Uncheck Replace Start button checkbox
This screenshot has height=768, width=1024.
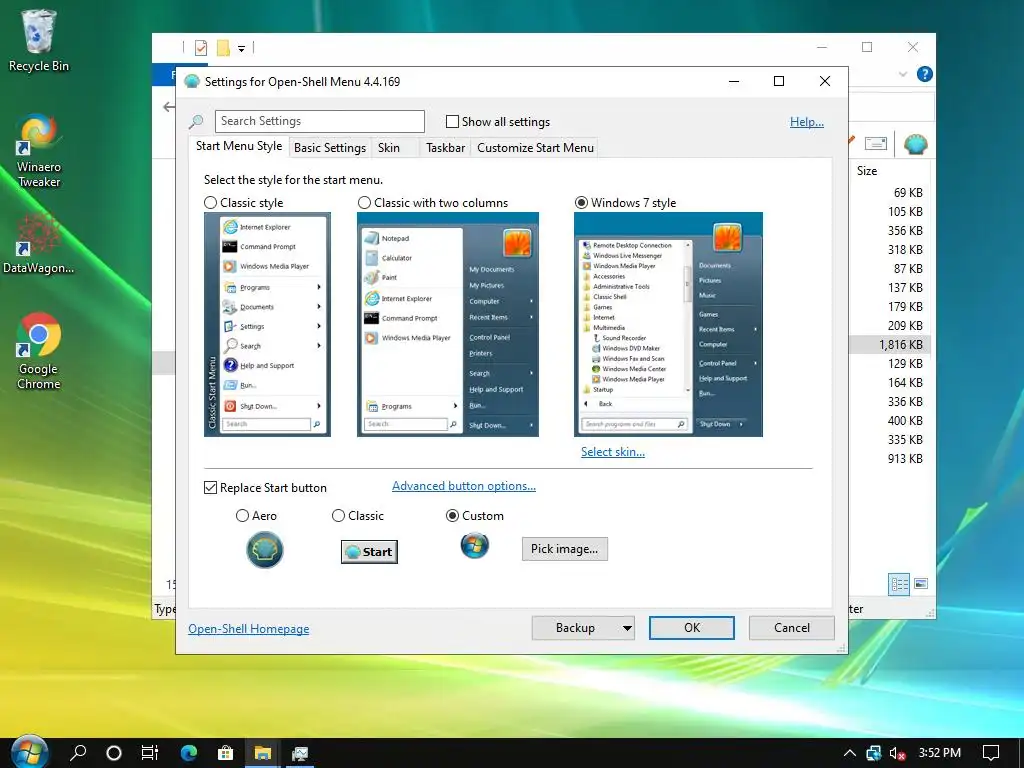click(x=210, y=488)
